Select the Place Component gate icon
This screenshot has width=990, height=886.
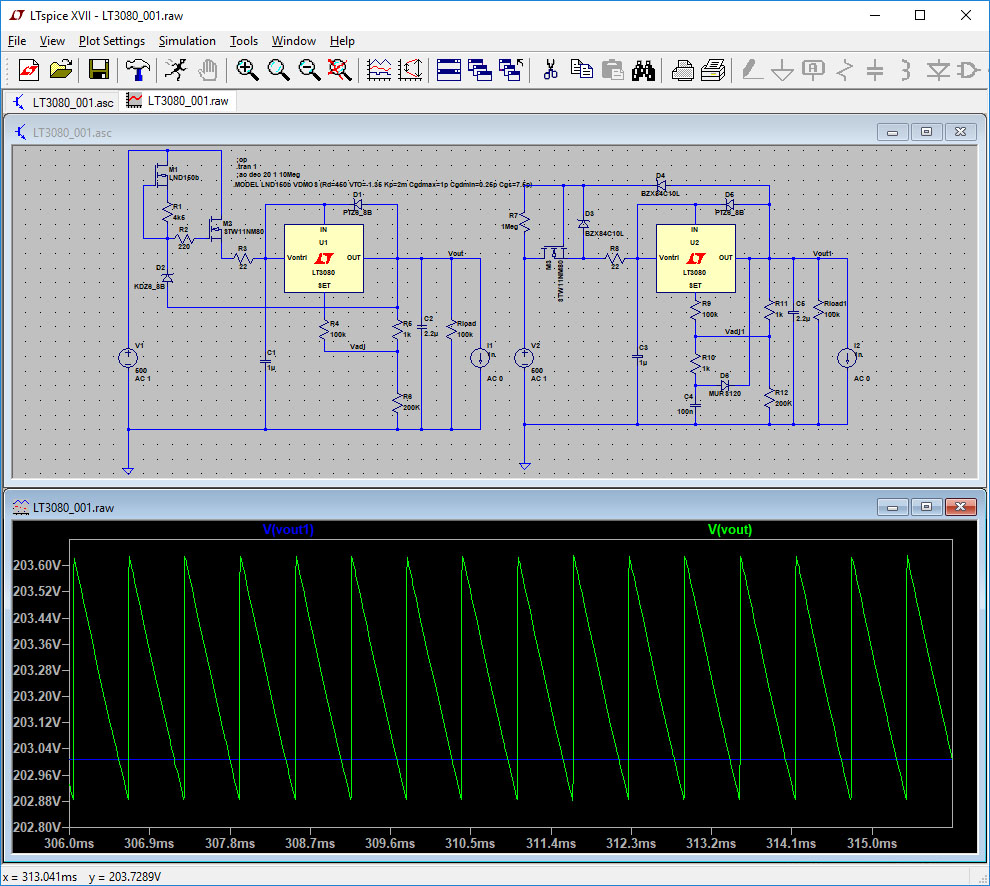(x=969, y=69)
